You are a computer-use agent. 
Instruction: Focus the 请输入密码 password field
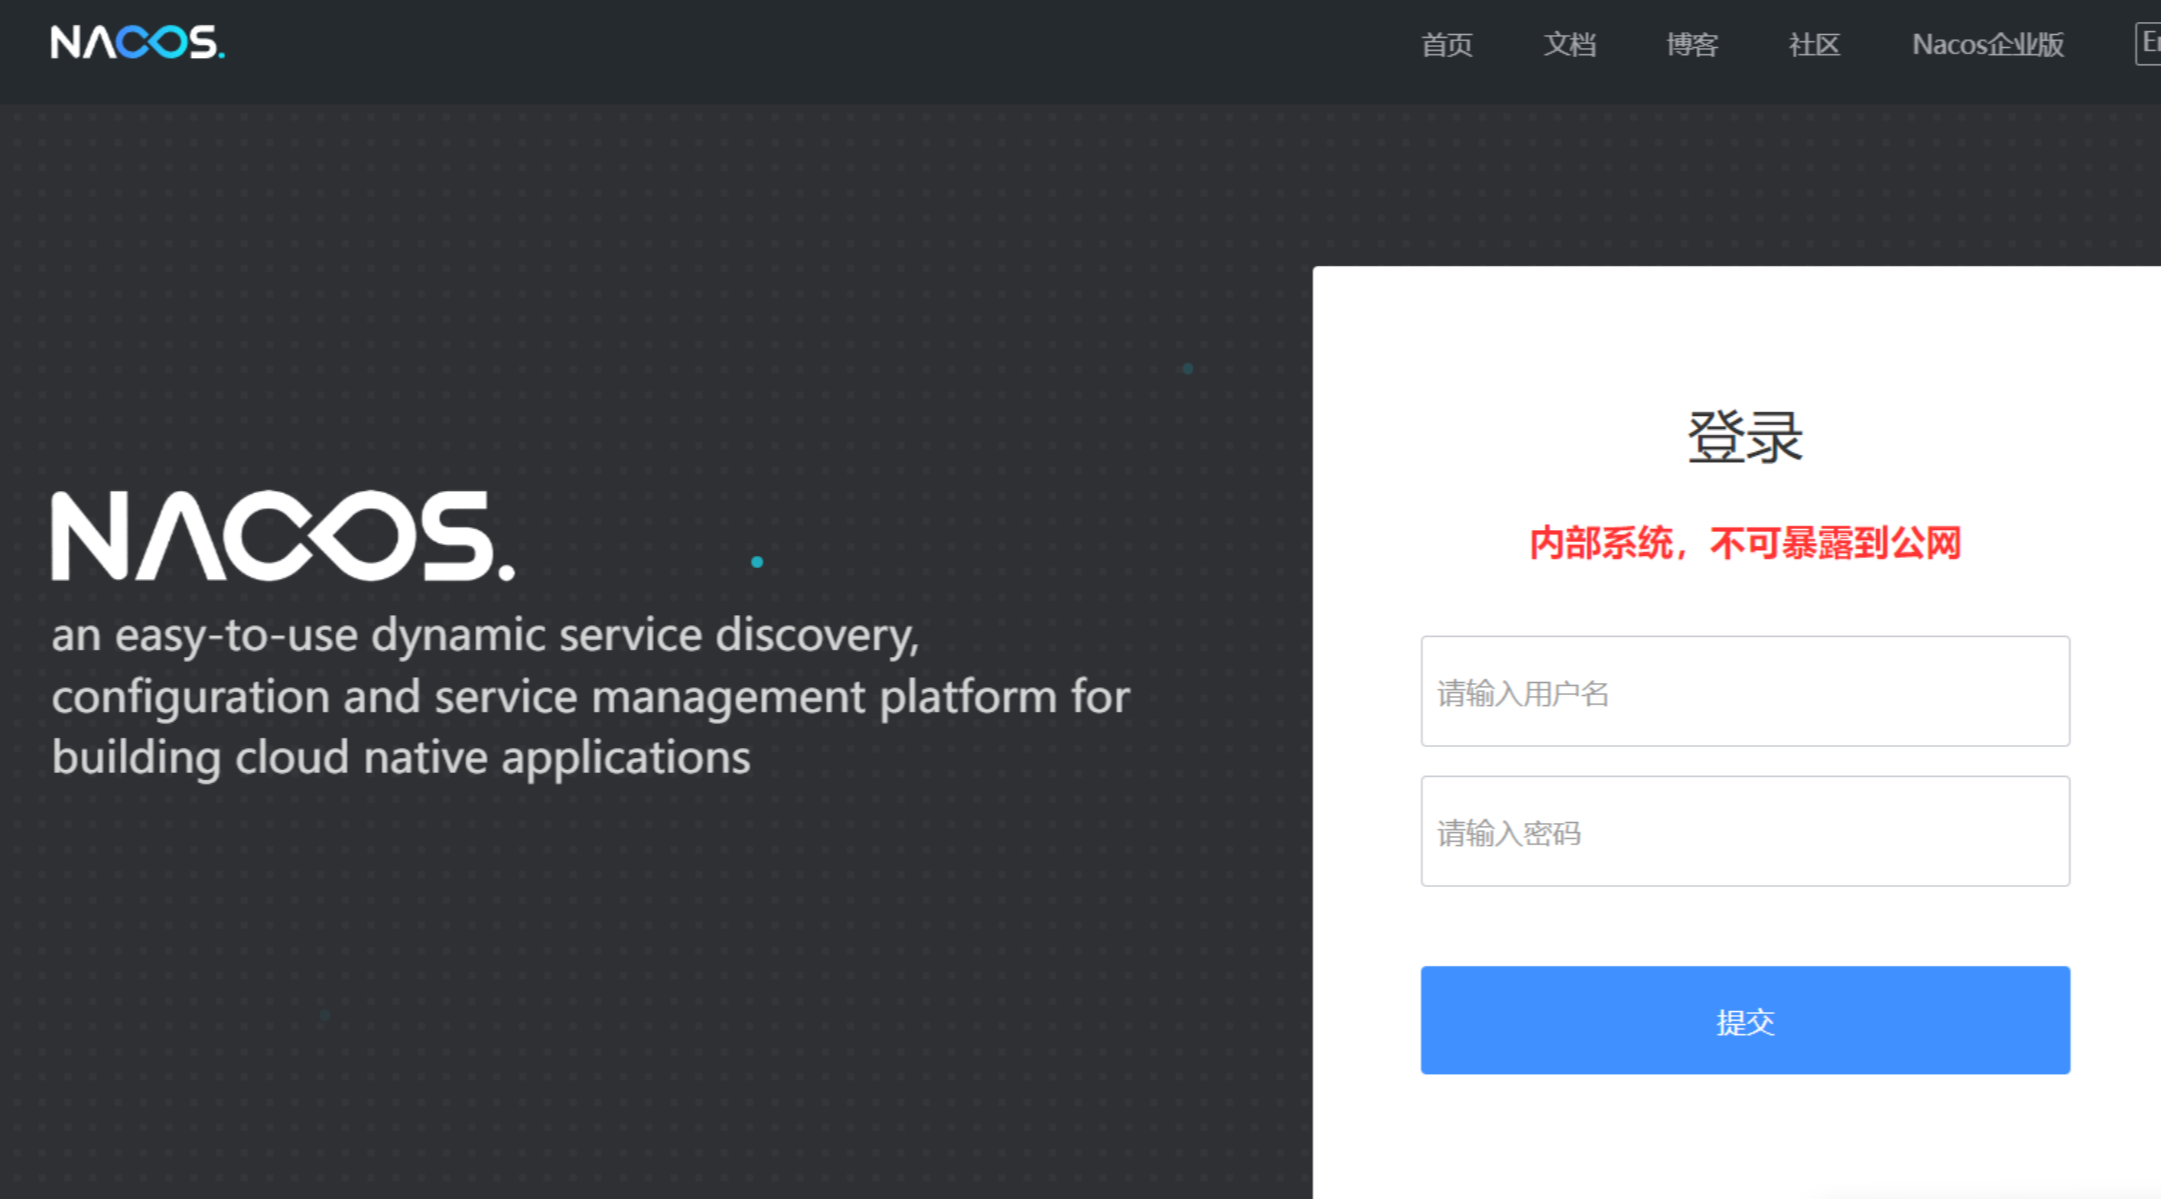[x=1745, y=832]
